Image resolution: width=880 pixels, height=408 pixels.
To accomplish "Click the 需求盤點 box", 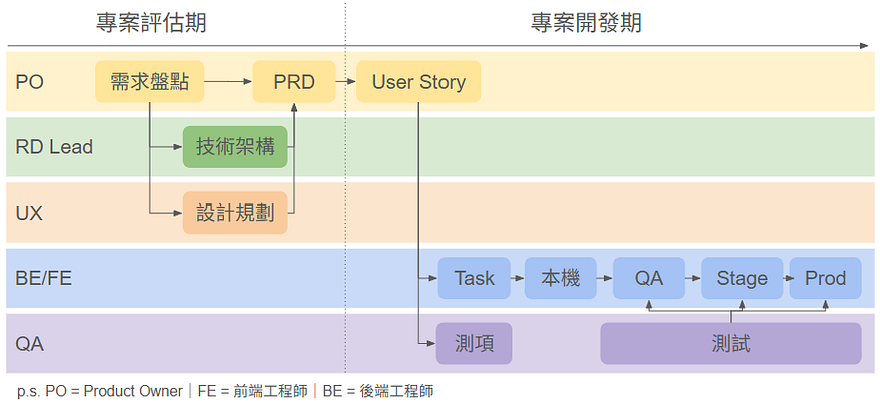I will pyautogui.click(x=149, y=81).
